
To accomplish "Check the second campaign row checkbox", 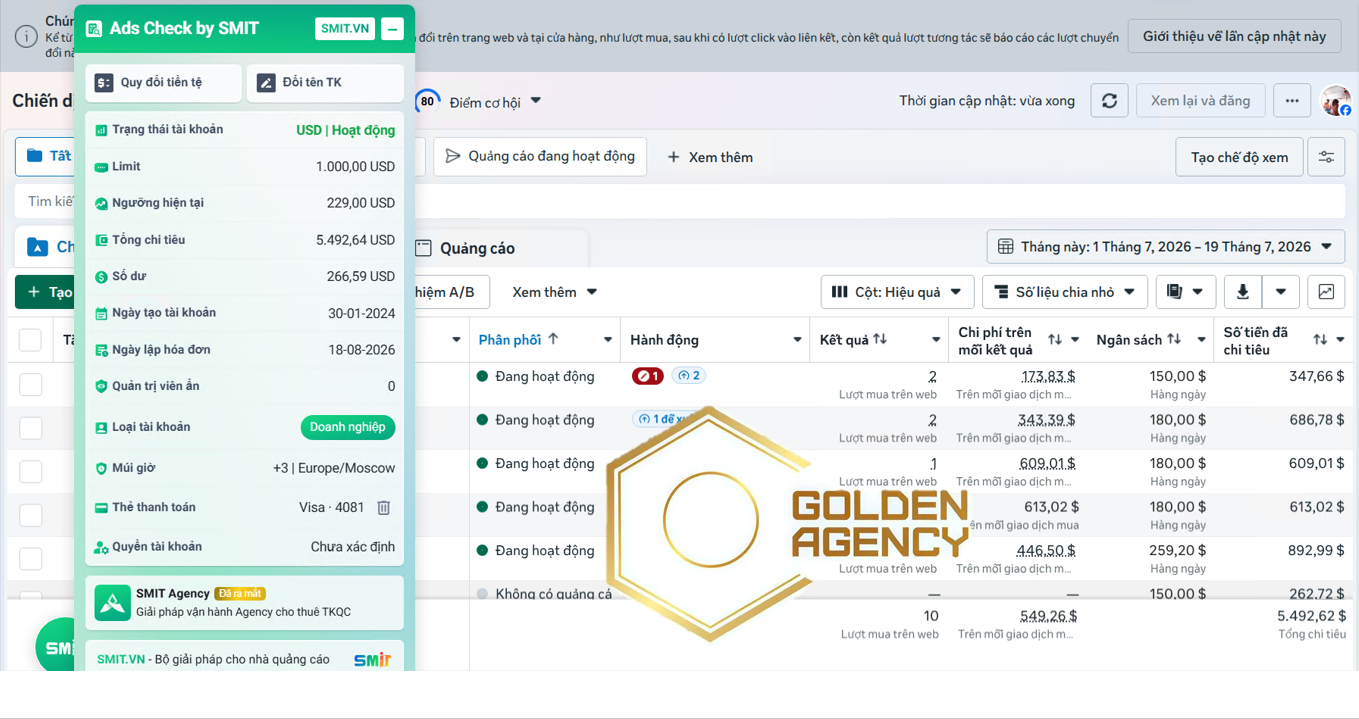I will click(31, 428).
